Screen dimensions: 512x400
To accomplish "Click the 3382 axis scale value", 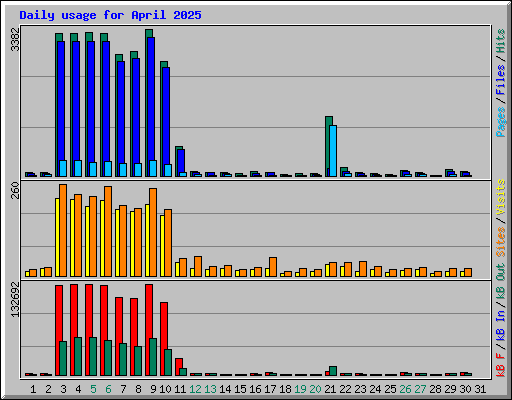I will (15, 39).
